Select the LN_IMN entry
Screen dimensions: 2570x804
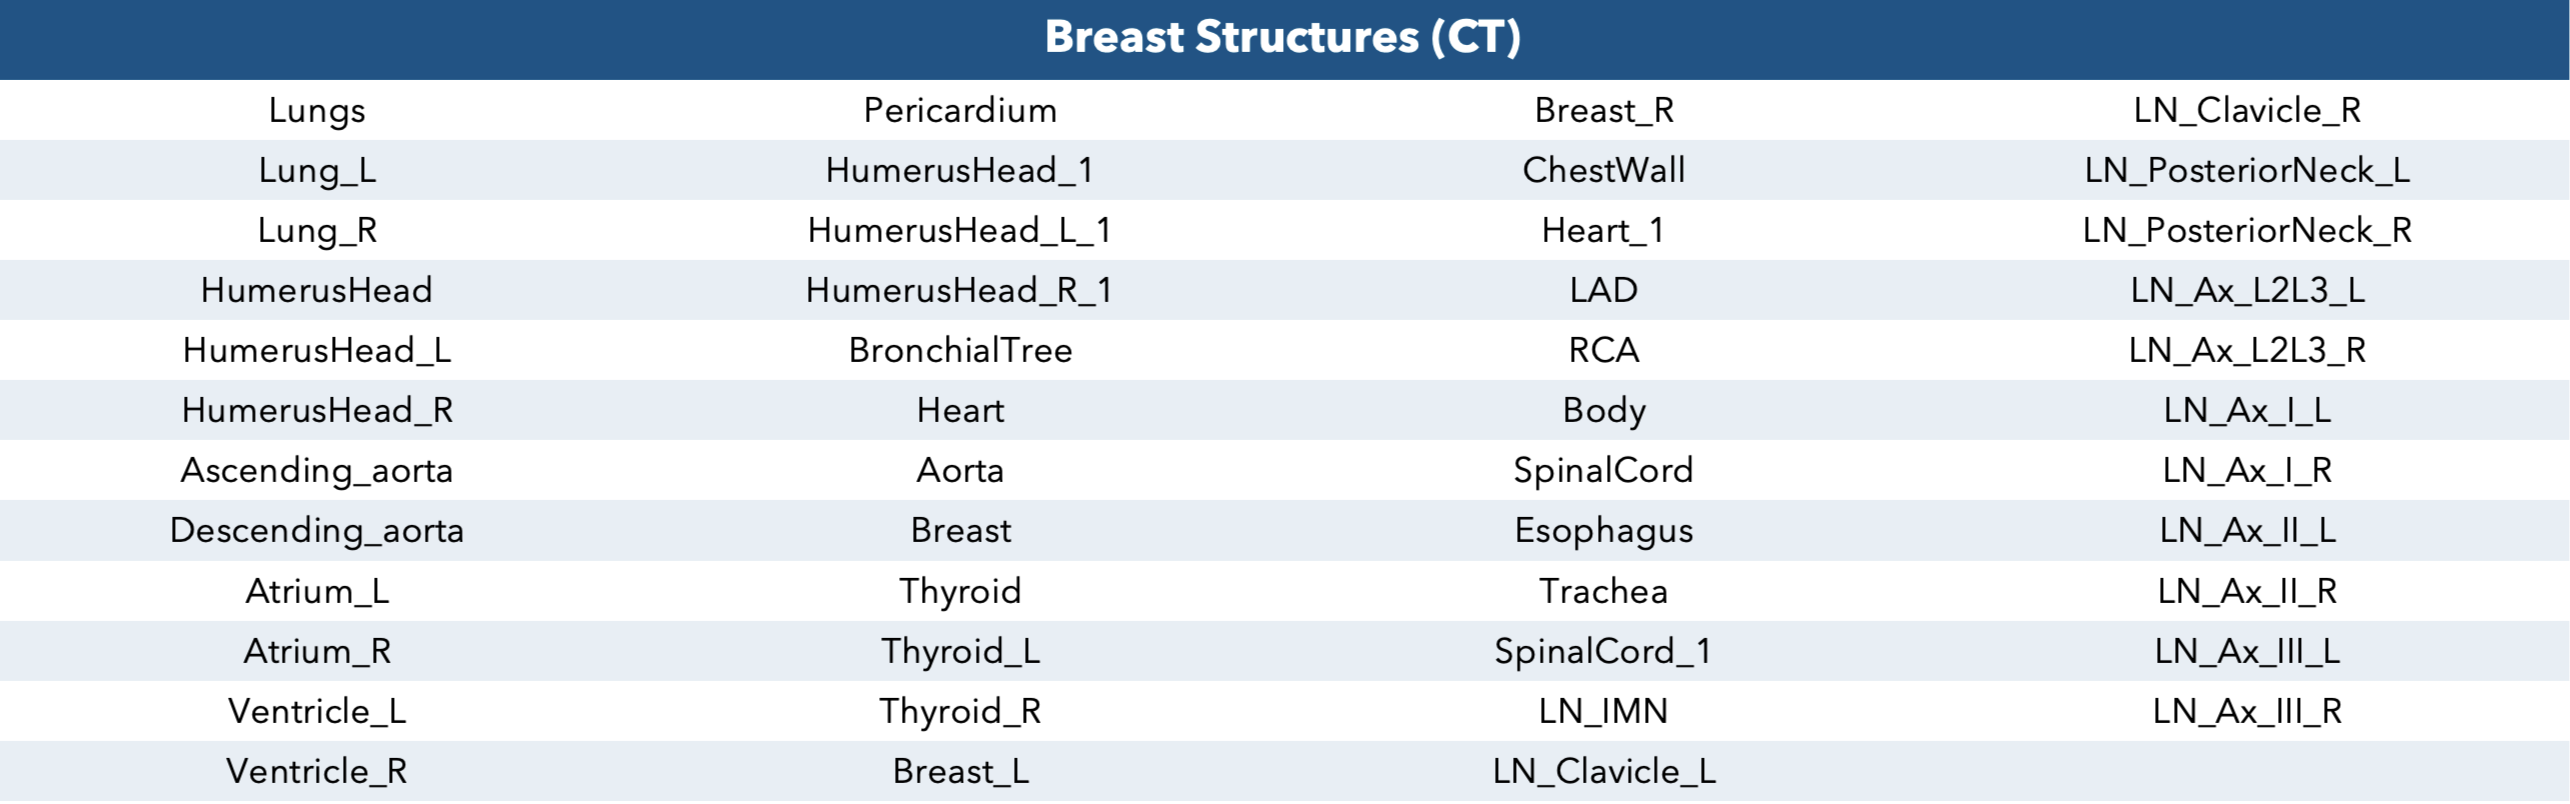tap(1604, 712)
